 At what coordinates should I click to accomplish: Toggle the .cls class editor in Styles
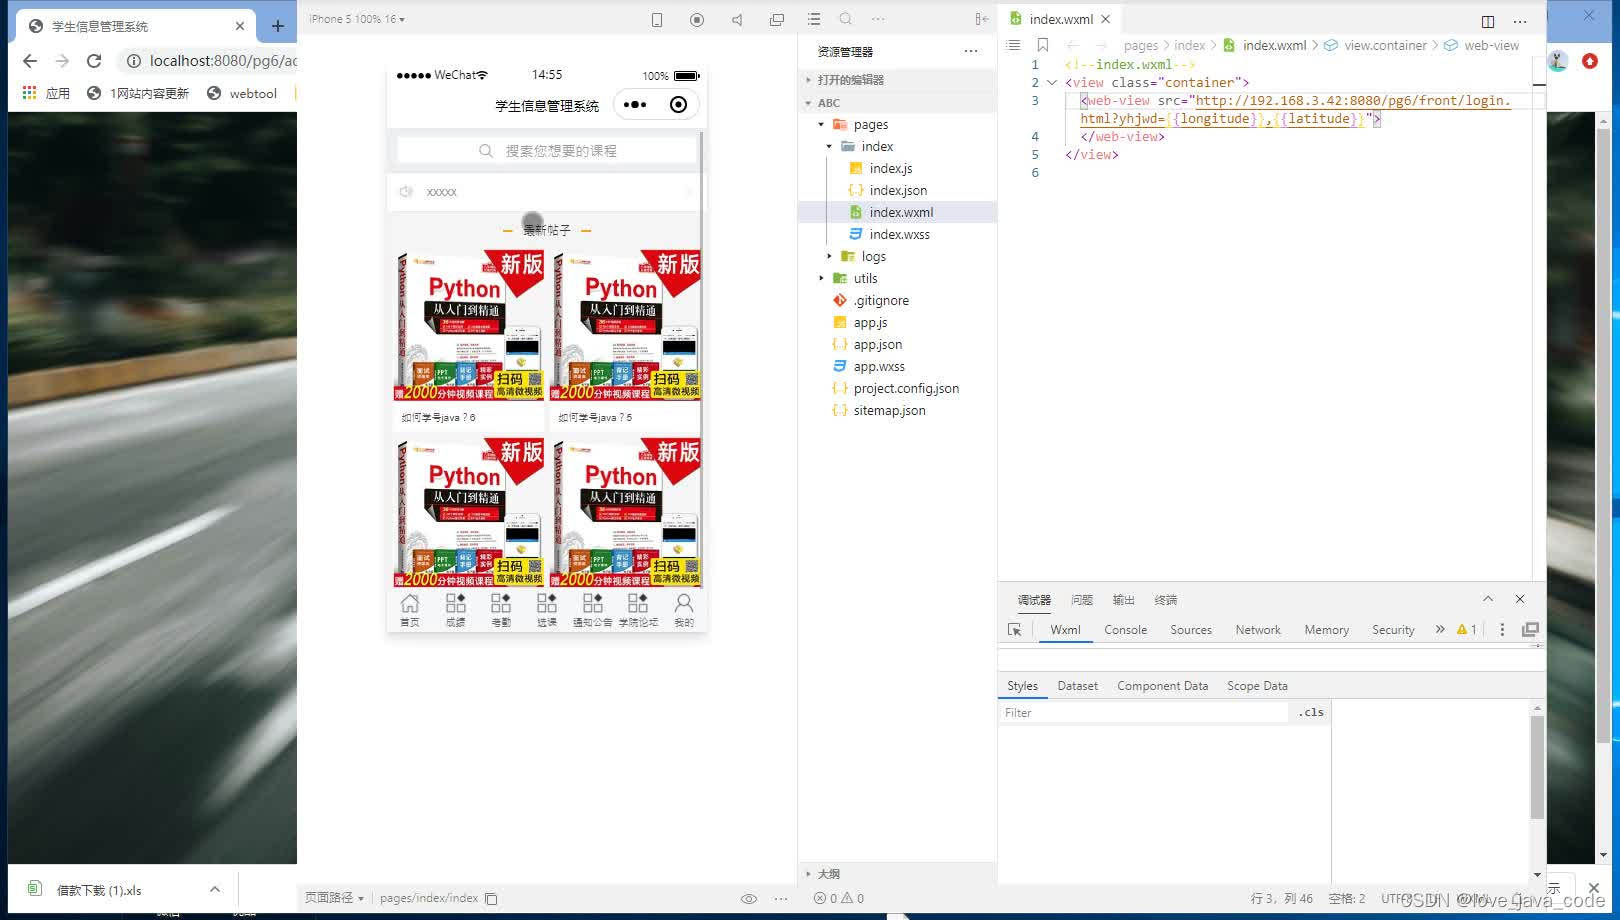pos(1311,713)
